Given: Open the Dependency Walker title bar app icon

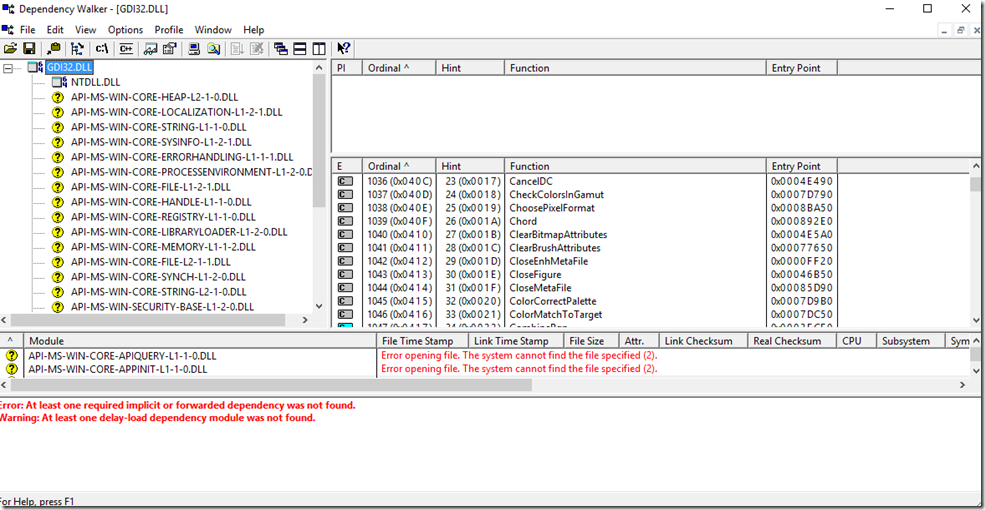Looking at the screenshot, I should pyautogui.click(x=8, y=9).
